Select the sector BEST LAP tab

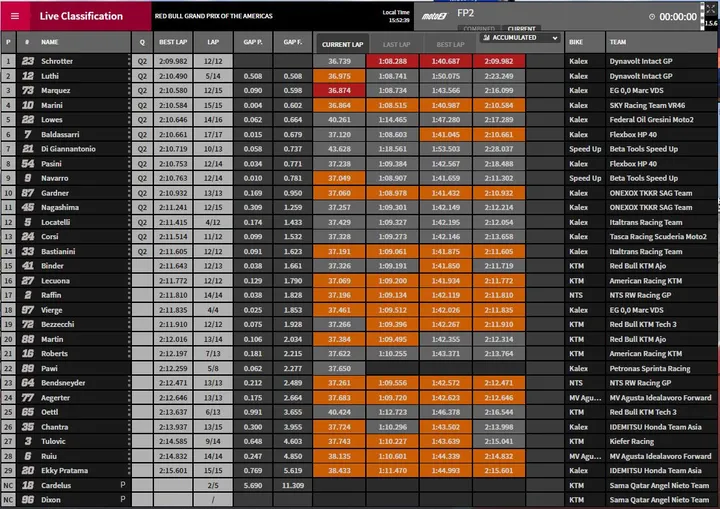[x=450, y=45]
